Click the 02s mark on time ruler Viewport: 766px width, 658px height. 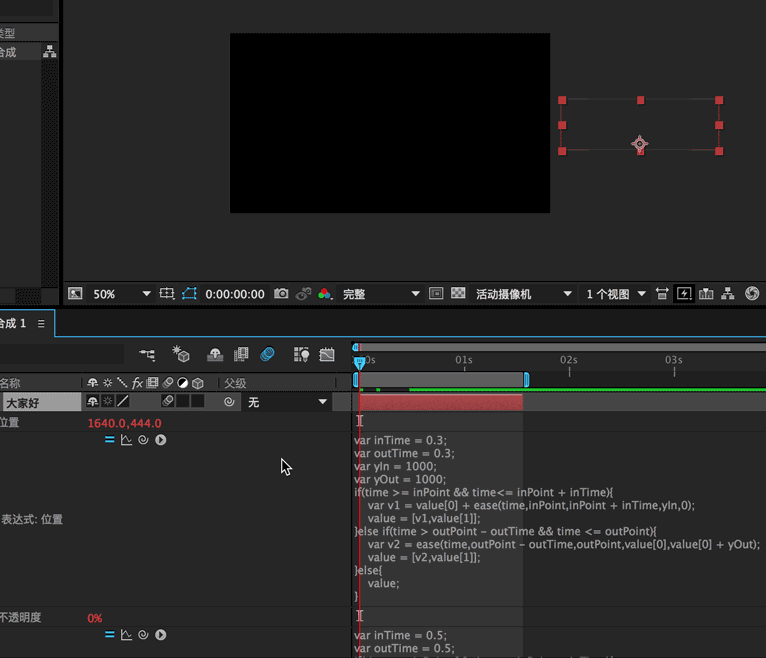(x=569, y=360)
